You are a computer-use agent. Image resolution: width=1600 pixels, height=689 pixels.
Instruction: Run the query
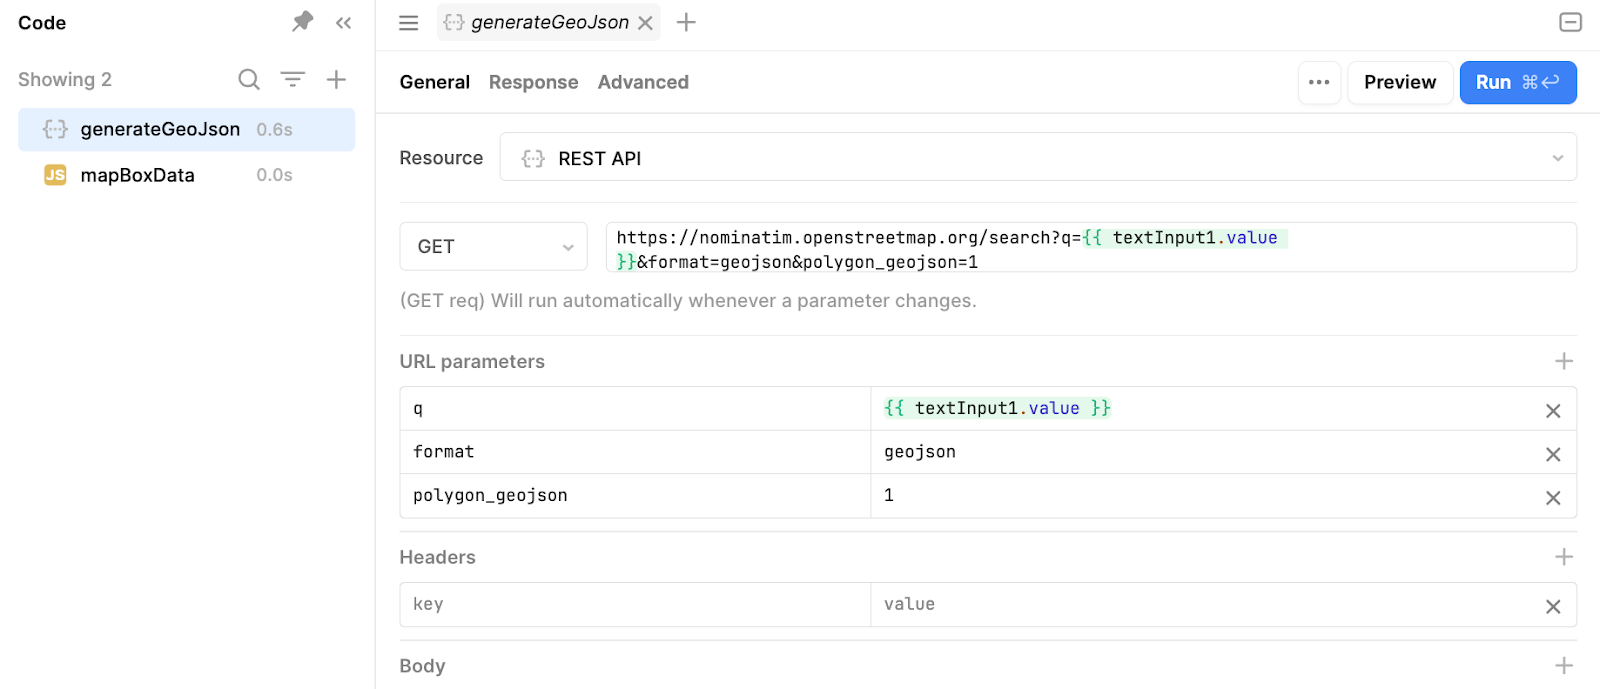coord(1518,82)
